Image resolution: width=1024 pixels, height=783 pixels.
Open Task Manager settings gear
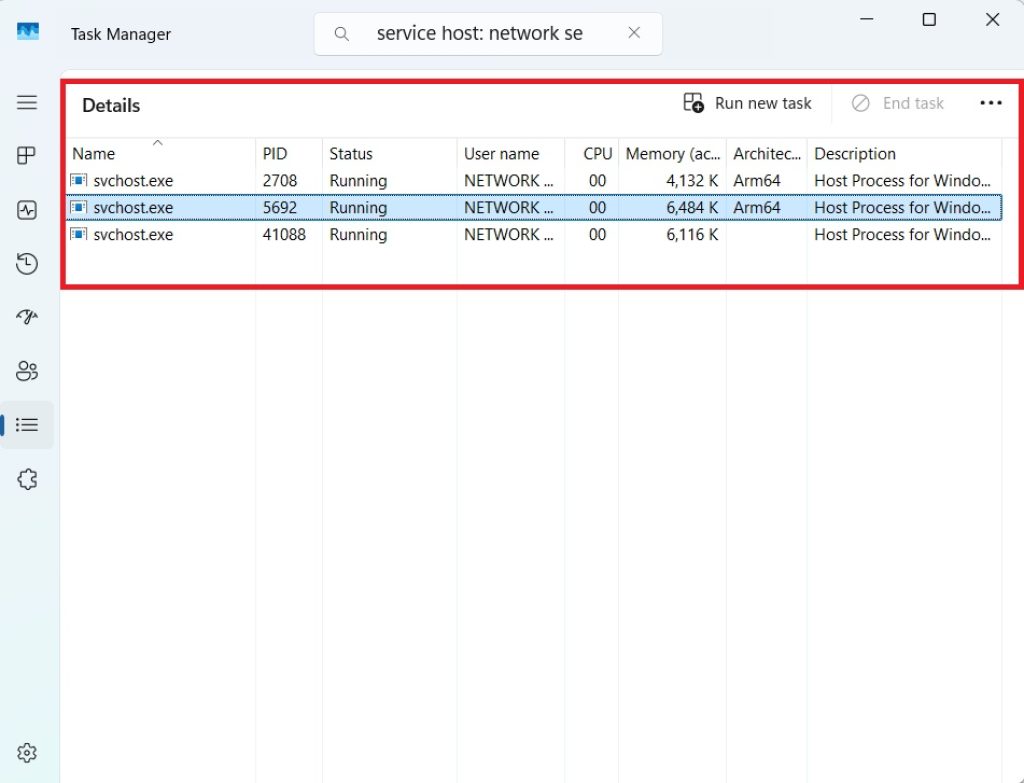[27, 753]
